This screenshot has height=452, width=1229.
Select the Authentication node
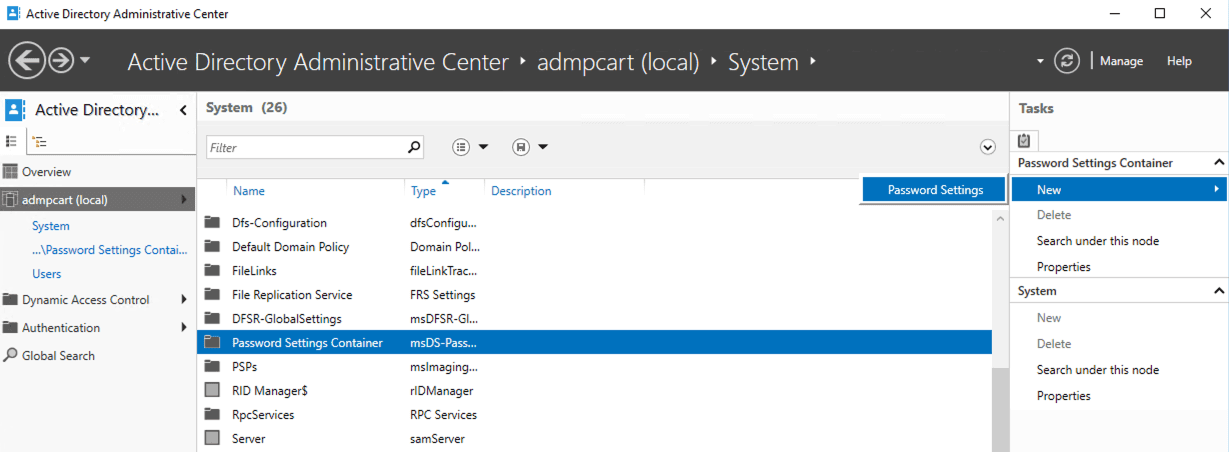click(x=61, y=328)
